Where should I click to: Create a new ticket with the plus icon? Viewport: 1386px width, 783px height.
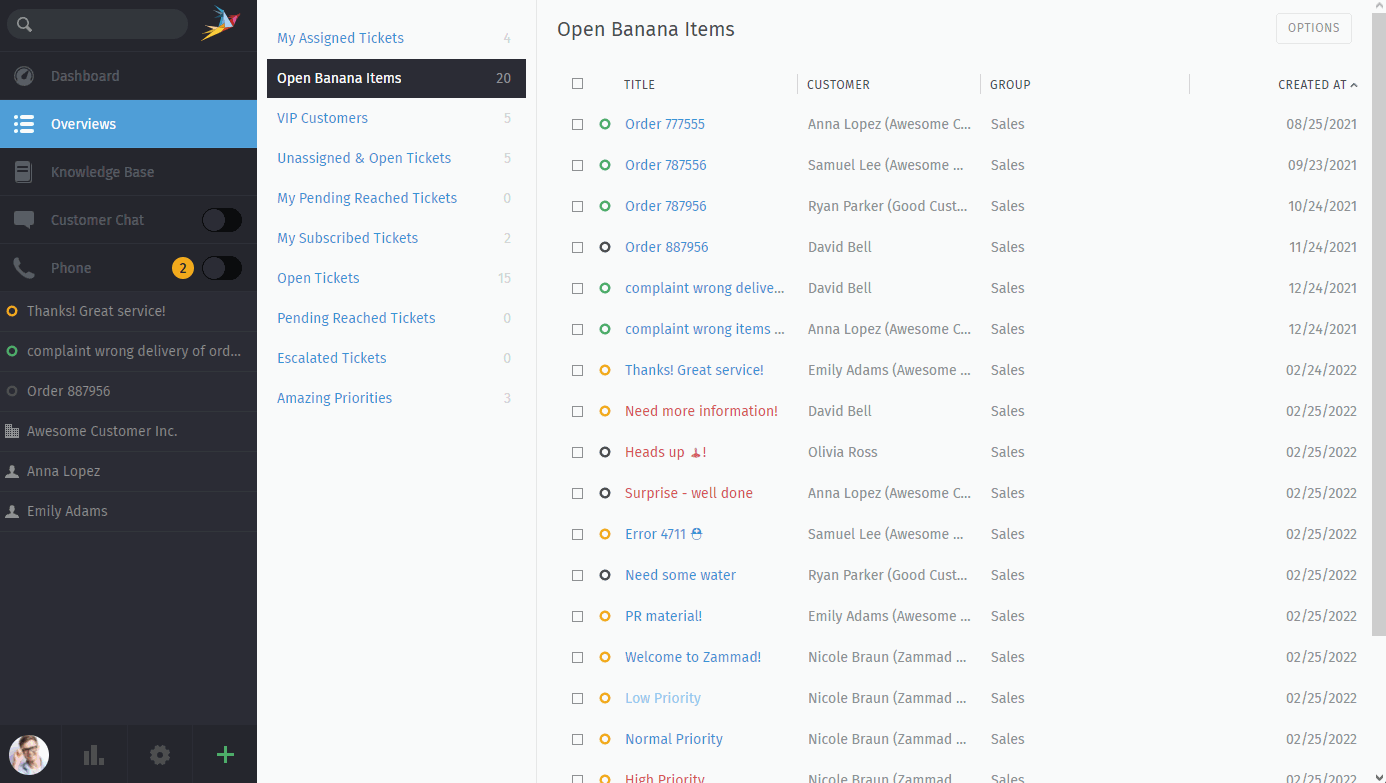pos(225,754)
